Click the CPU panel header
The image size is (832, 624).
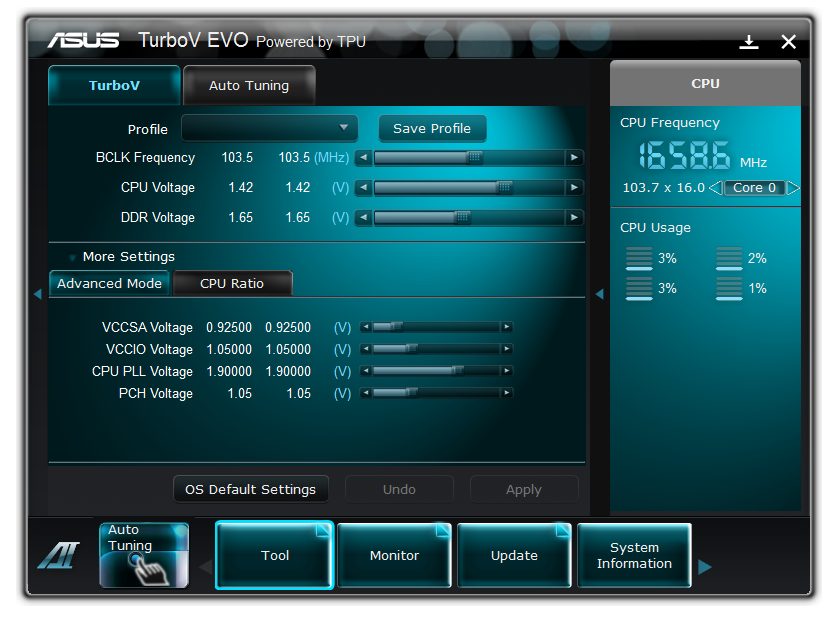pos(705,83)
